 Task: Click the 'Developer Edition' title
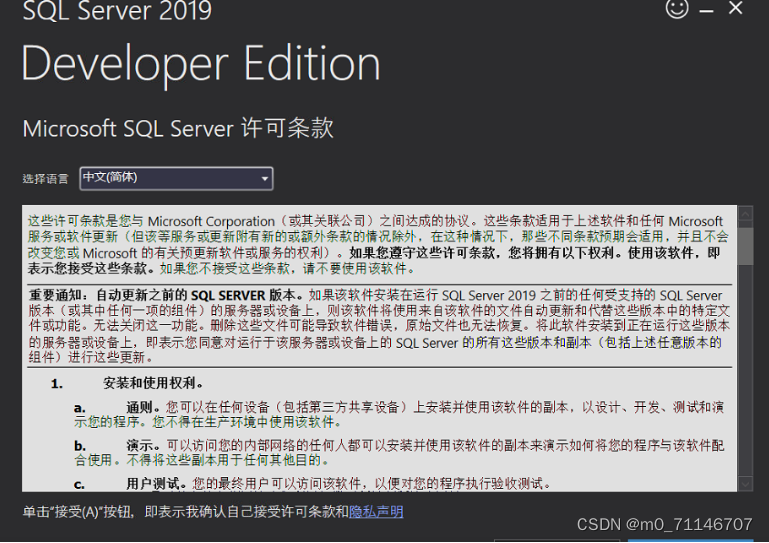[x=201, y=64]
